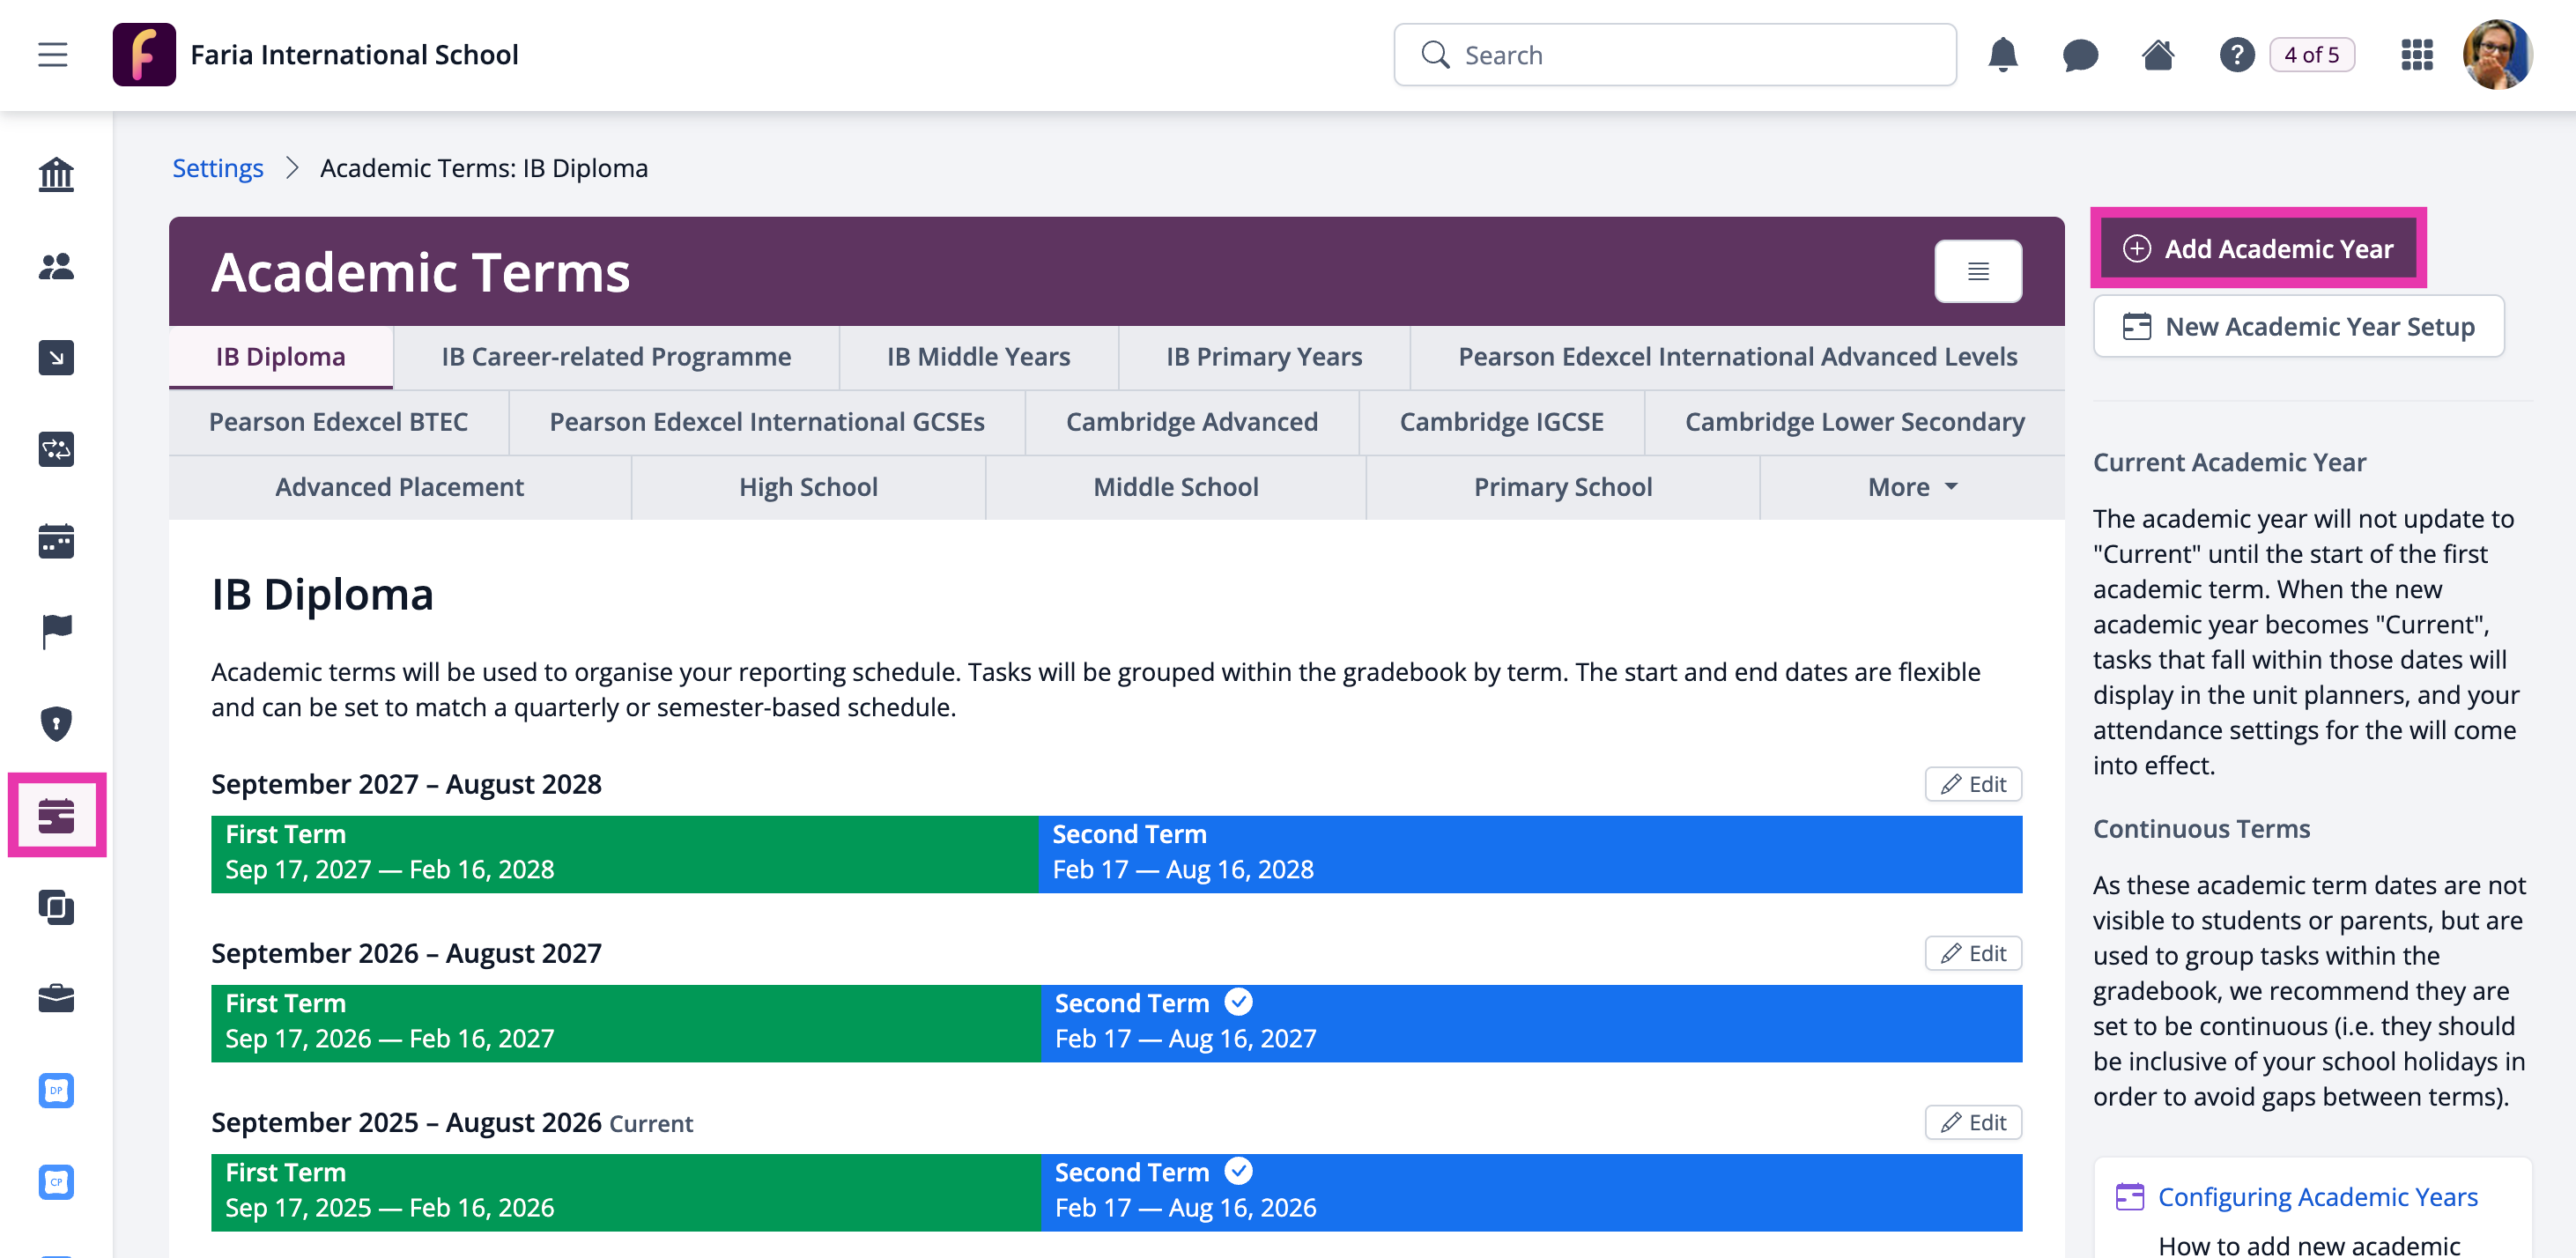Follow the Settings breadcrumb link

[218, 168]
